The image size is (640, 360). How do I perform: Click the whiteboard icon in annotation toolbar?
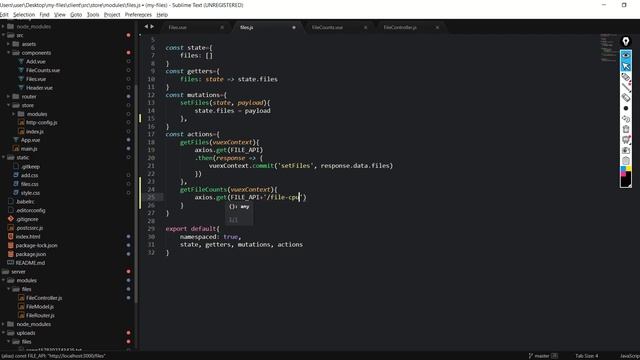(626, 140)
